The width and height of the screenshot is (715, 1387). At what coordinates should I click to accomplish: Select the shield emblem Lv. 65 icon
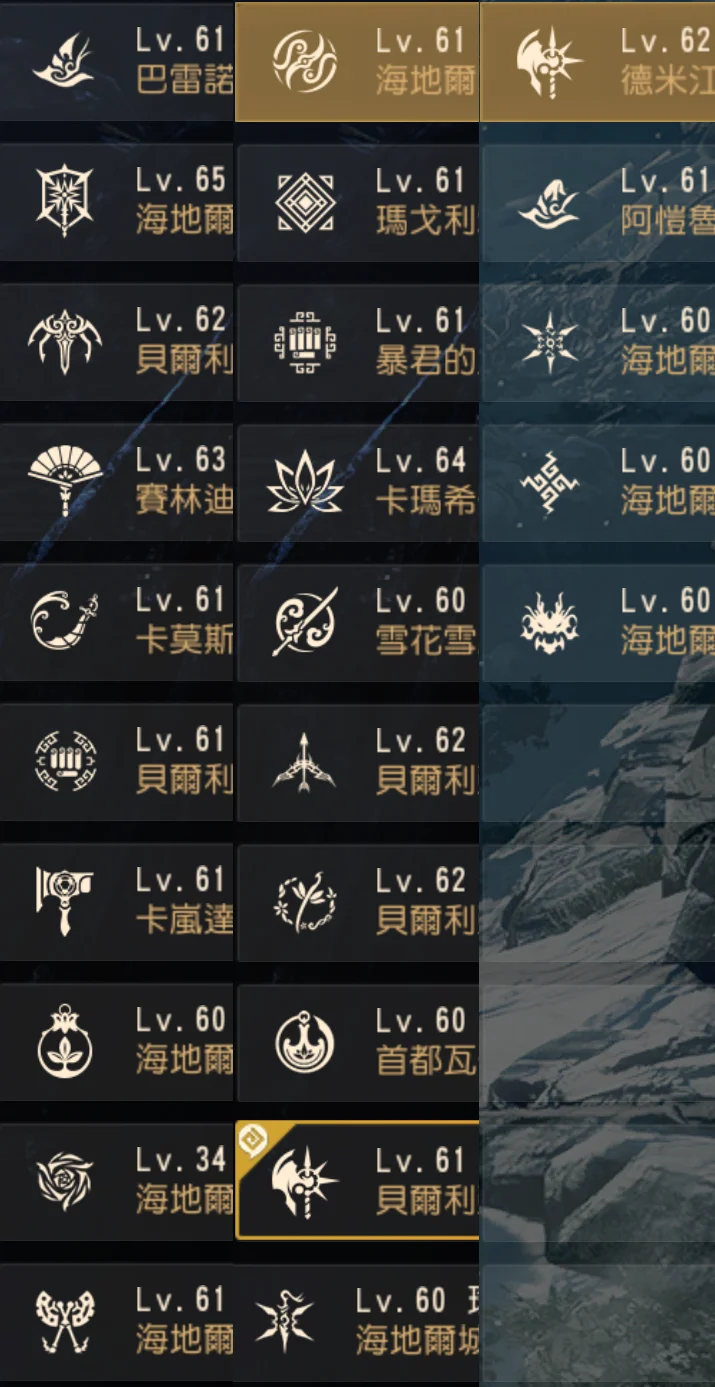pos(65,201)
